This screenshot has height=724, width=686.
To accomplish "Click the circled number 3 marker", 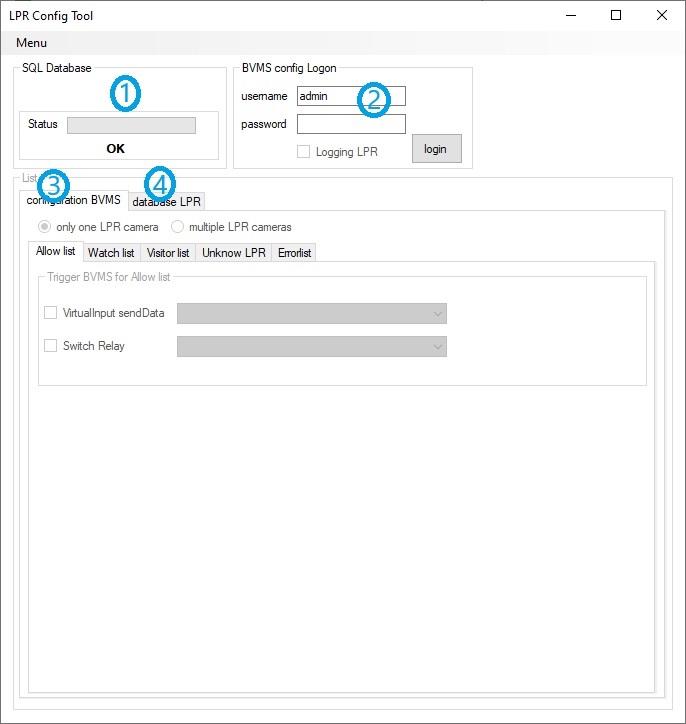I will pyautogui.click(x=52, y=186).
